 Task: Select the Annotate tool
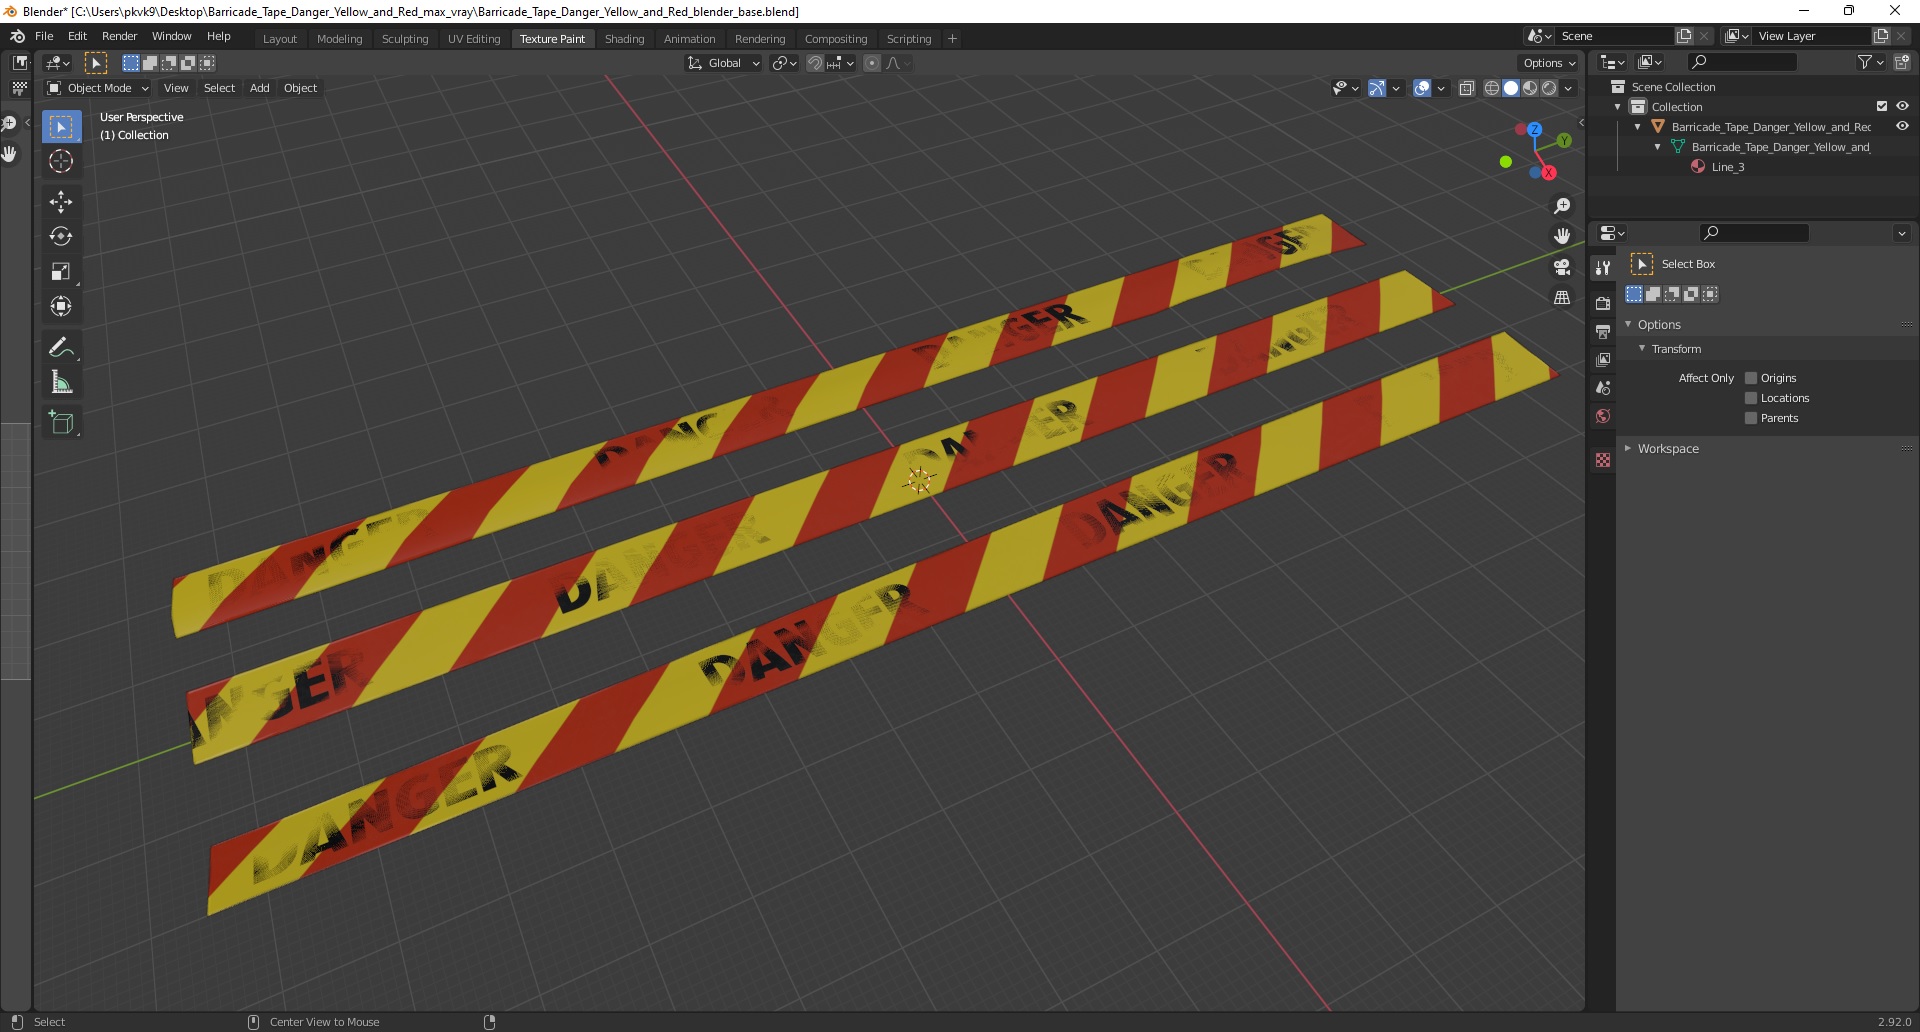pos(61,348)
